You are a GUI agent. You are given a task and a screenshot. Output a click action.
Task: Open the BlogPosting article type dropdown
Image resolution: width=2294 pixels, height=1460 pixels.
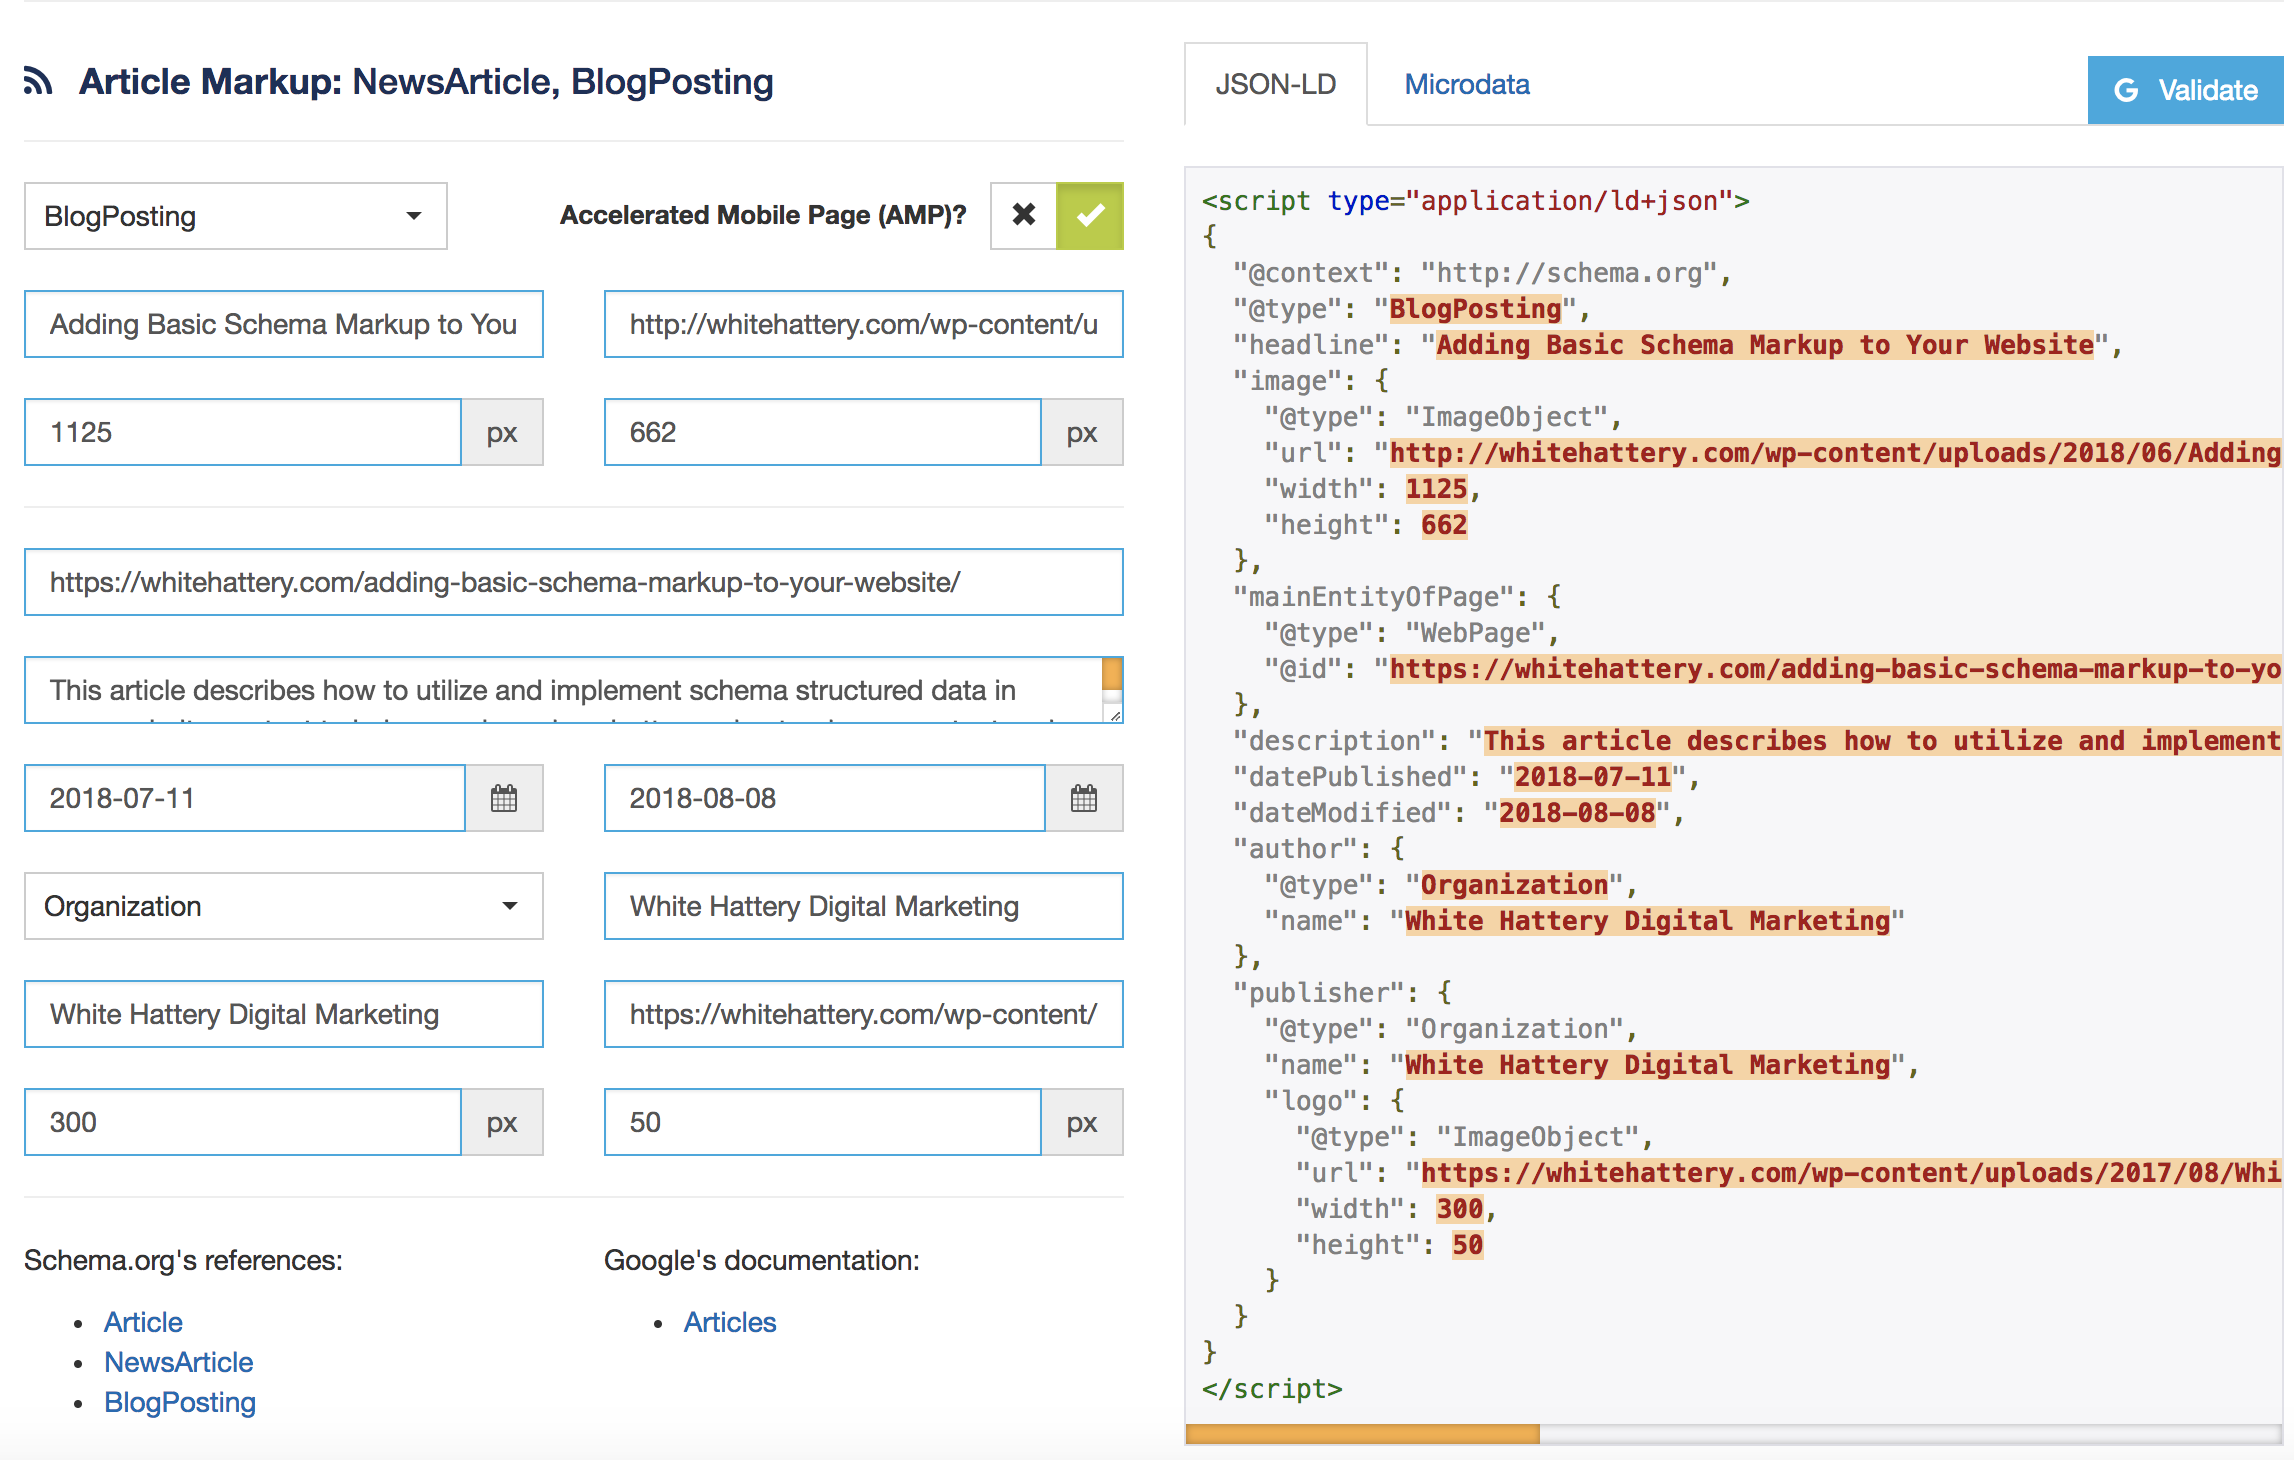236,216
